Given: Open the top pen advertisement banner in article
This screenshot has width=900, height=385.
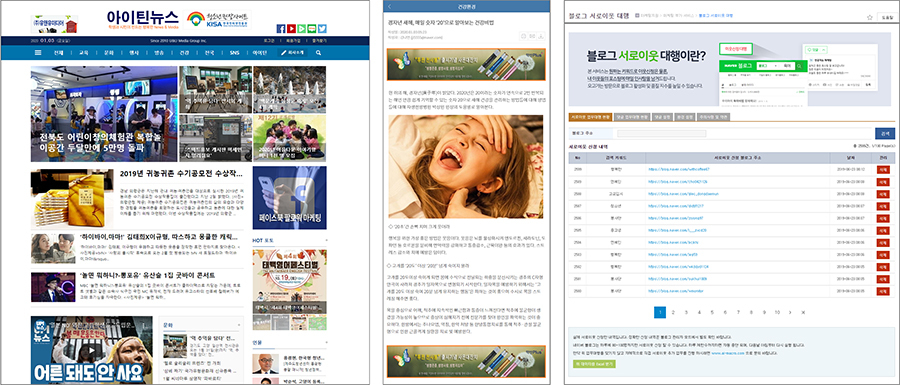Looking at the screenshot, I should pos(466,64).
